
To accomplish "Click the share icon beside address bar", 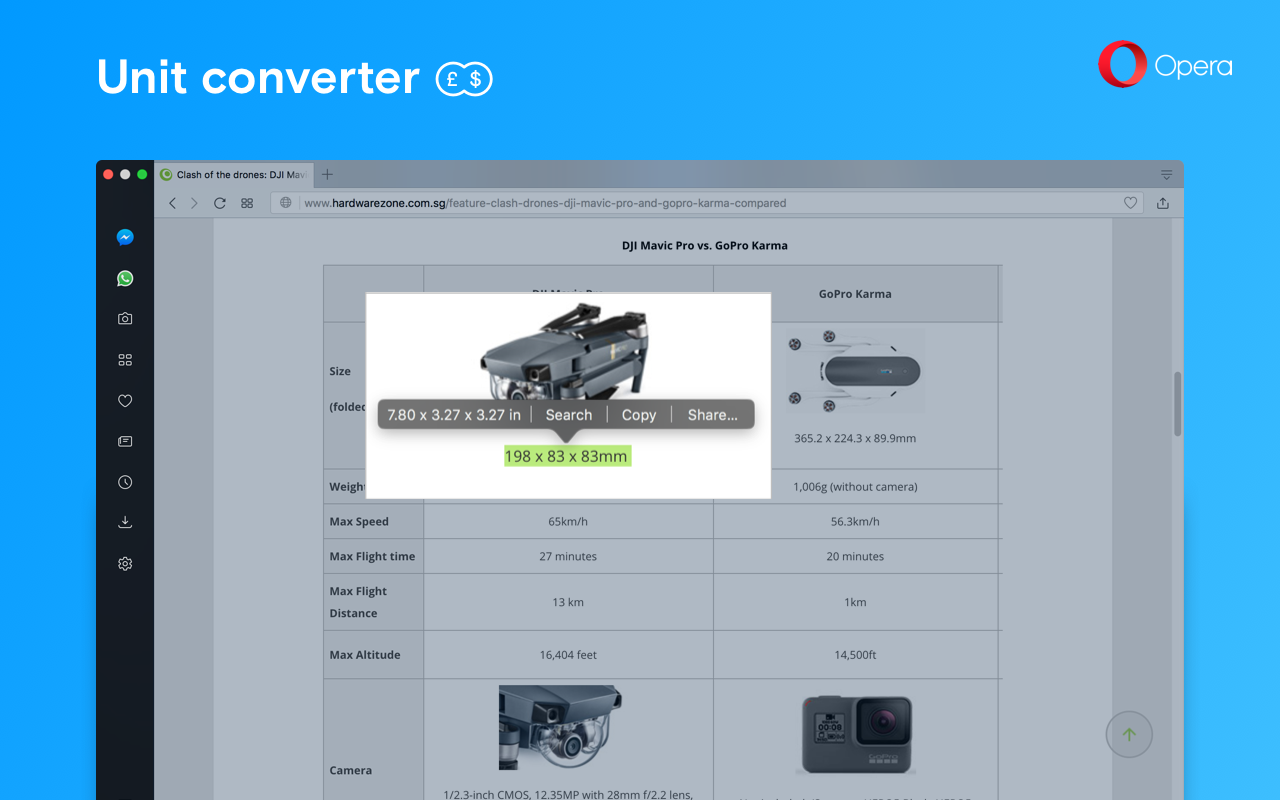I will click(1163, 203).
